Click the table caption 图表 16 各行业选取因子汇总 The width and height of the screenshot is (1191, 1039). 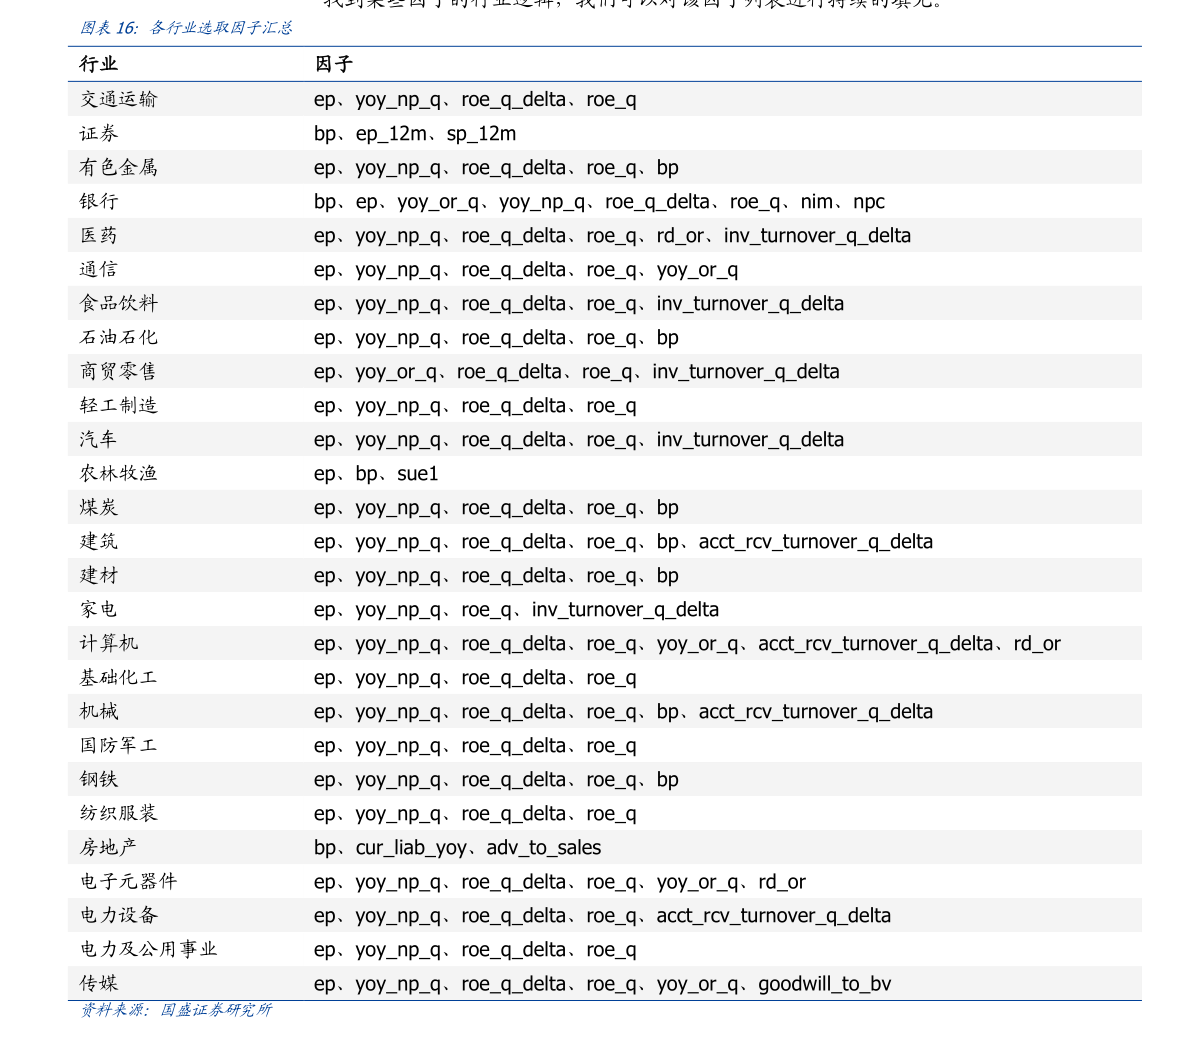tap(186, 28)
